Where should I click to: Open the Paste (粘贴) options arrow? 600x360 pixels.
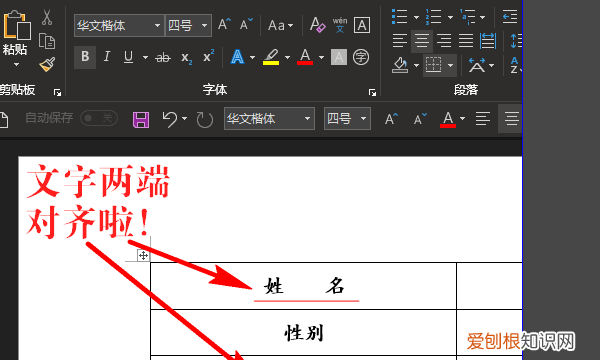(x=16, y=65)
